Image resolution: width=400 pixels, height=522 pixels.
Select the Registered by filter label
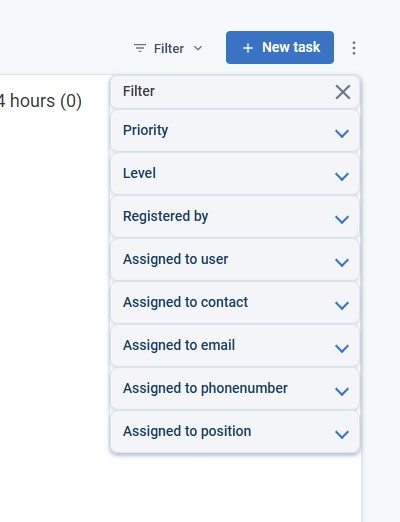pyautogui.click(x=166, y=216)
